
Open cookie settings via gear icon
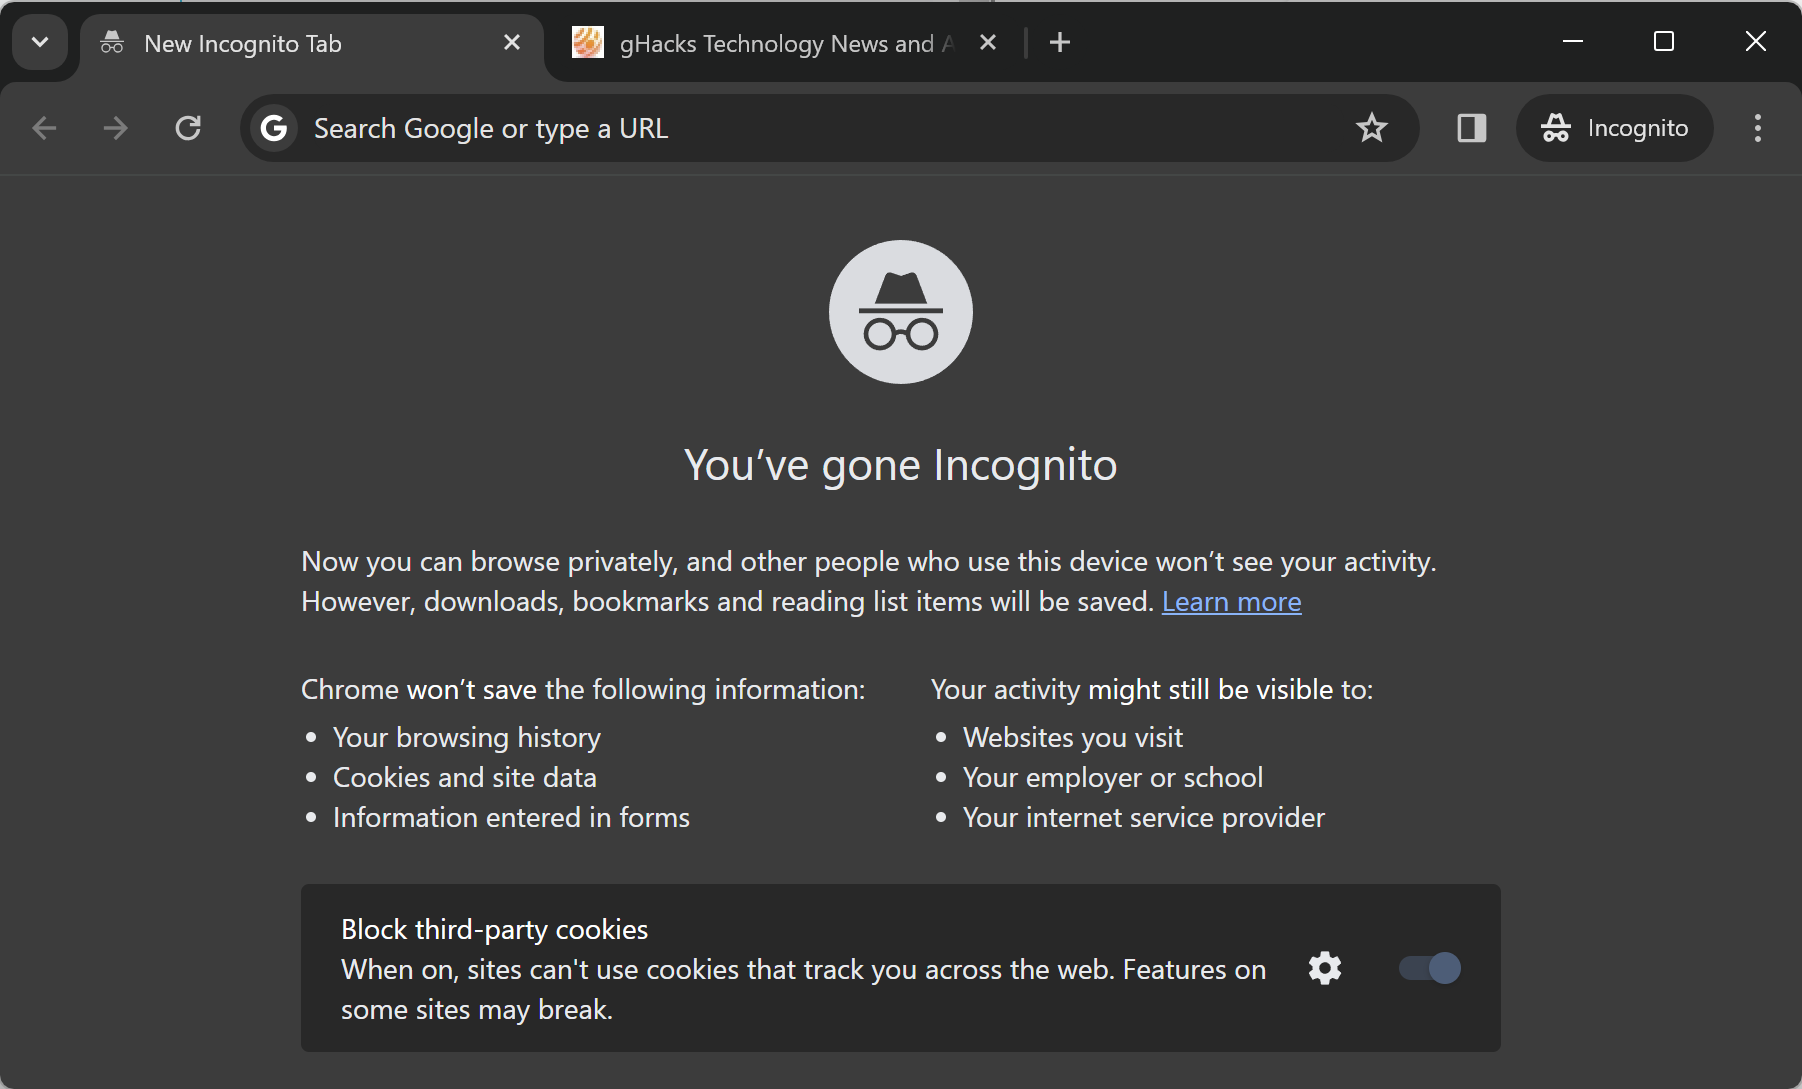(1325, 968)
